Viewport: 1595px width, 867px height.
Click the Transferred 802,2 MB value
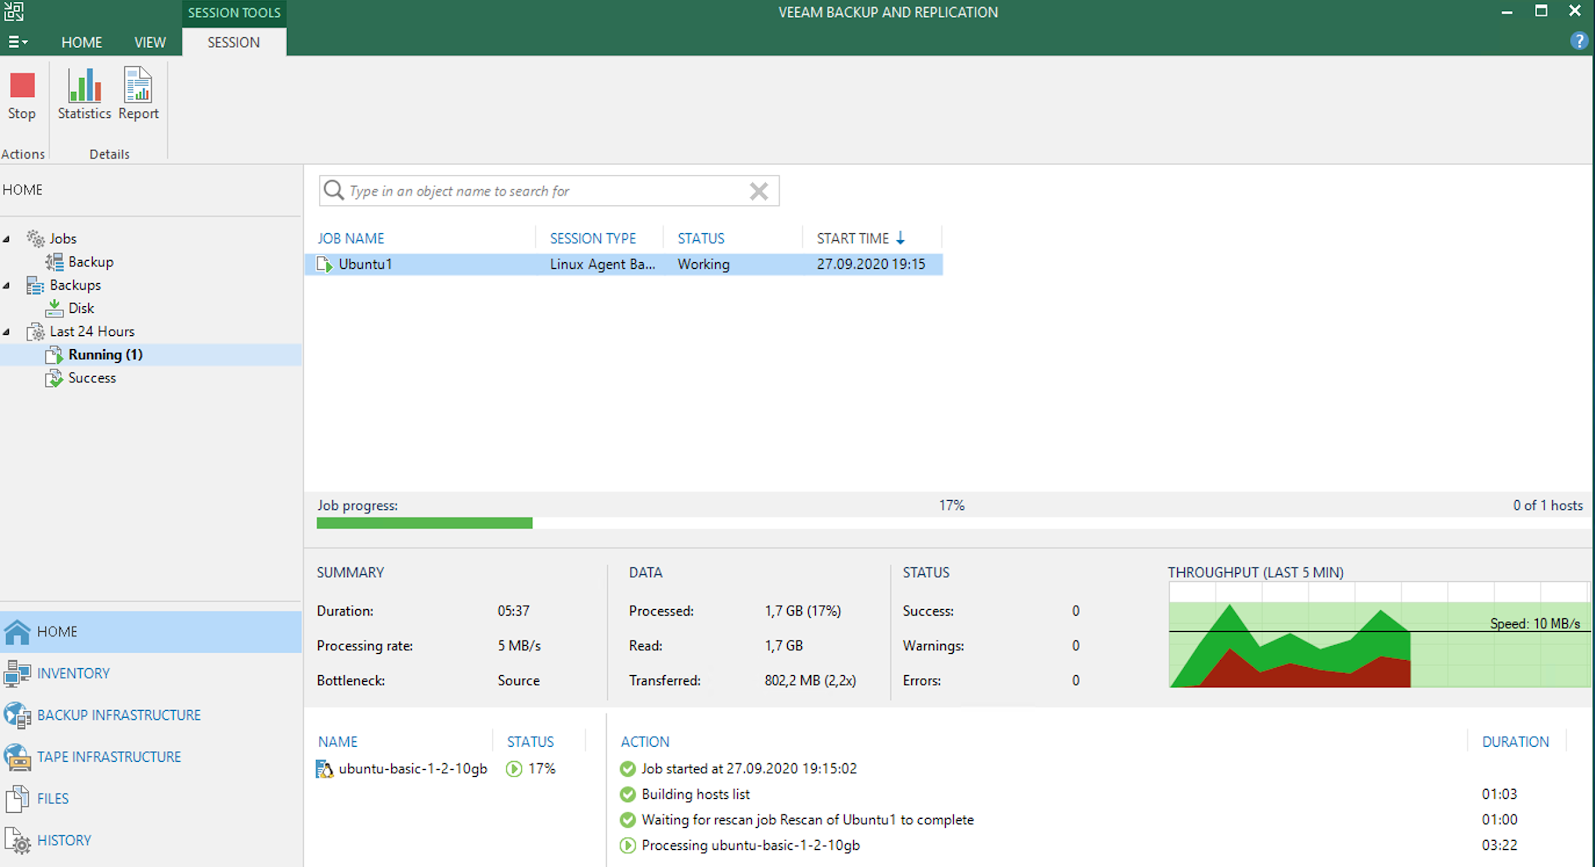coord(810,681)
